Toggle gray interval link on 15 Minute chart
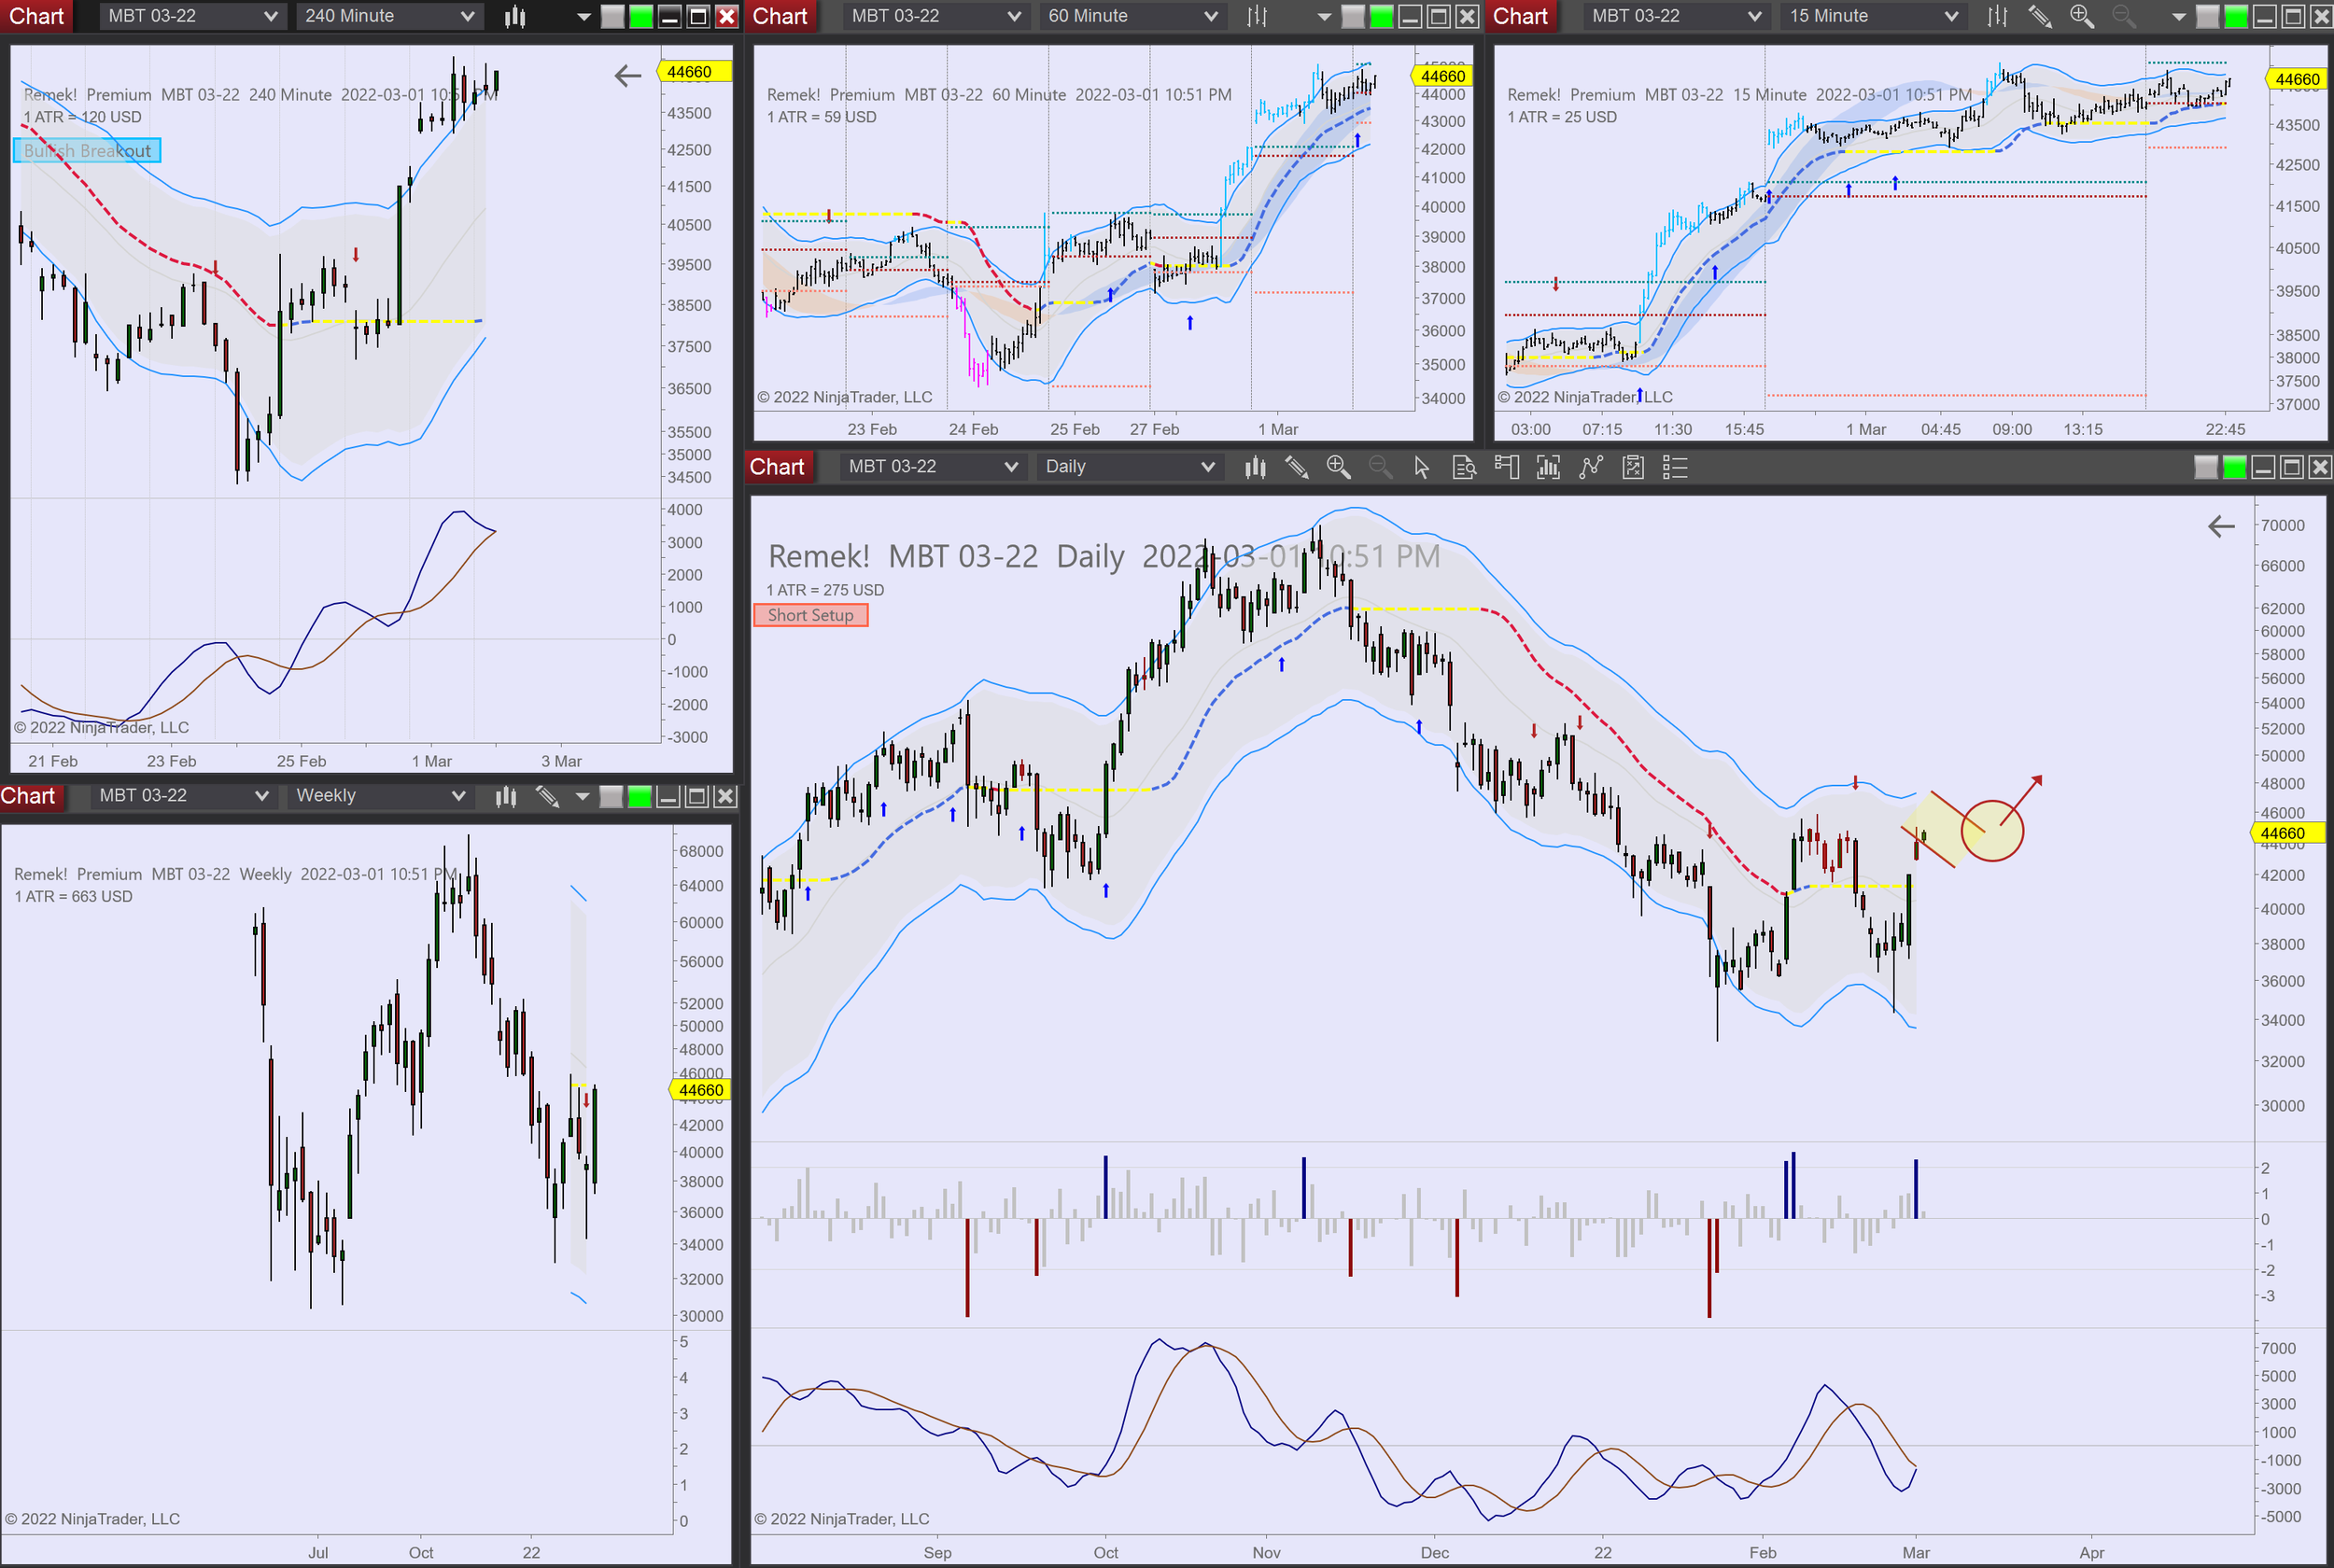 2207,16
